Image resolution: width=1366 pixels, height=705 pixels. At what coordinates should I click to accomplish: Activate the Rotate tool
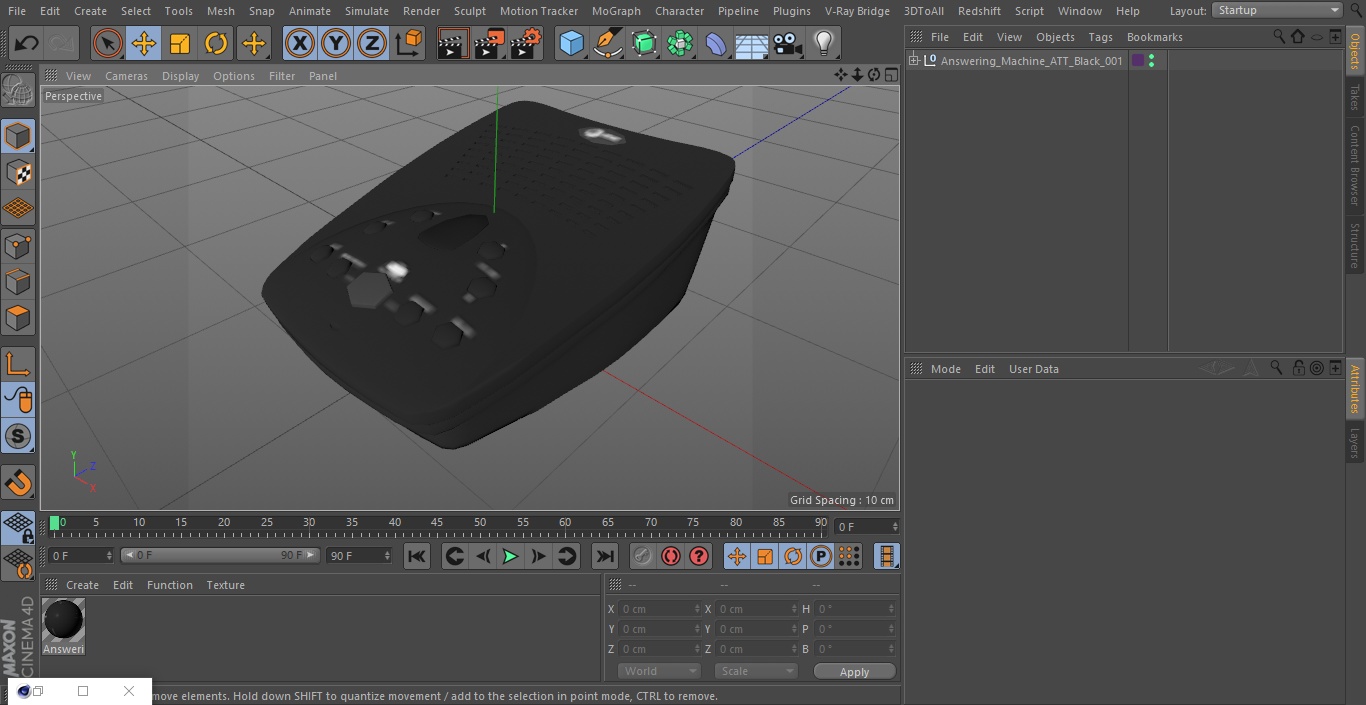coord(216,43)
